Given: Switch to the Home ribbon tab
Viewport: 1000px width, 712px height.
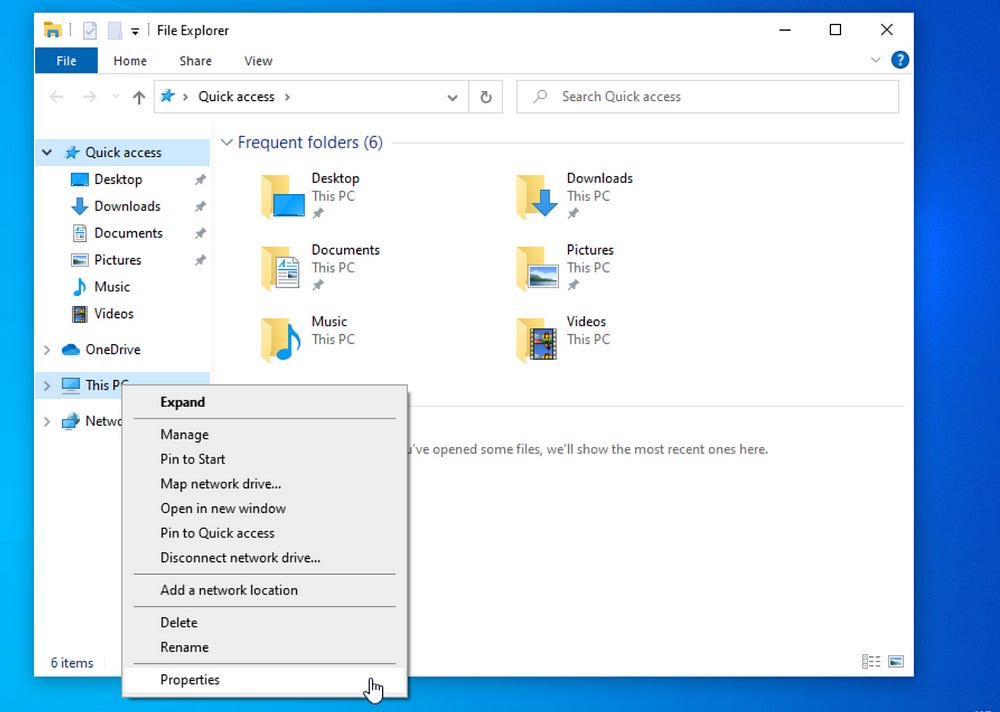Looking at the screenshot, I should point(130,61).
